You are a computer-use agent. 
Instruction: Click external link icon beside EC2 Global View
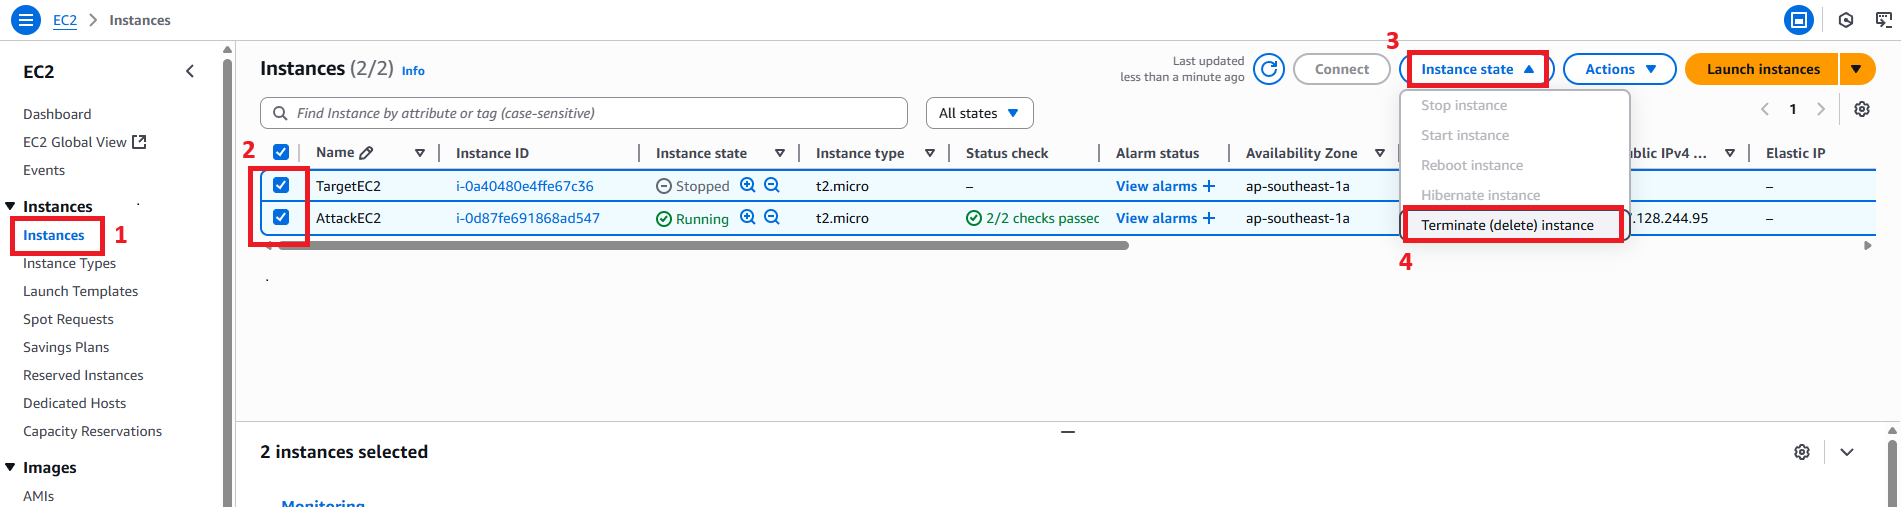pos(140,142)
